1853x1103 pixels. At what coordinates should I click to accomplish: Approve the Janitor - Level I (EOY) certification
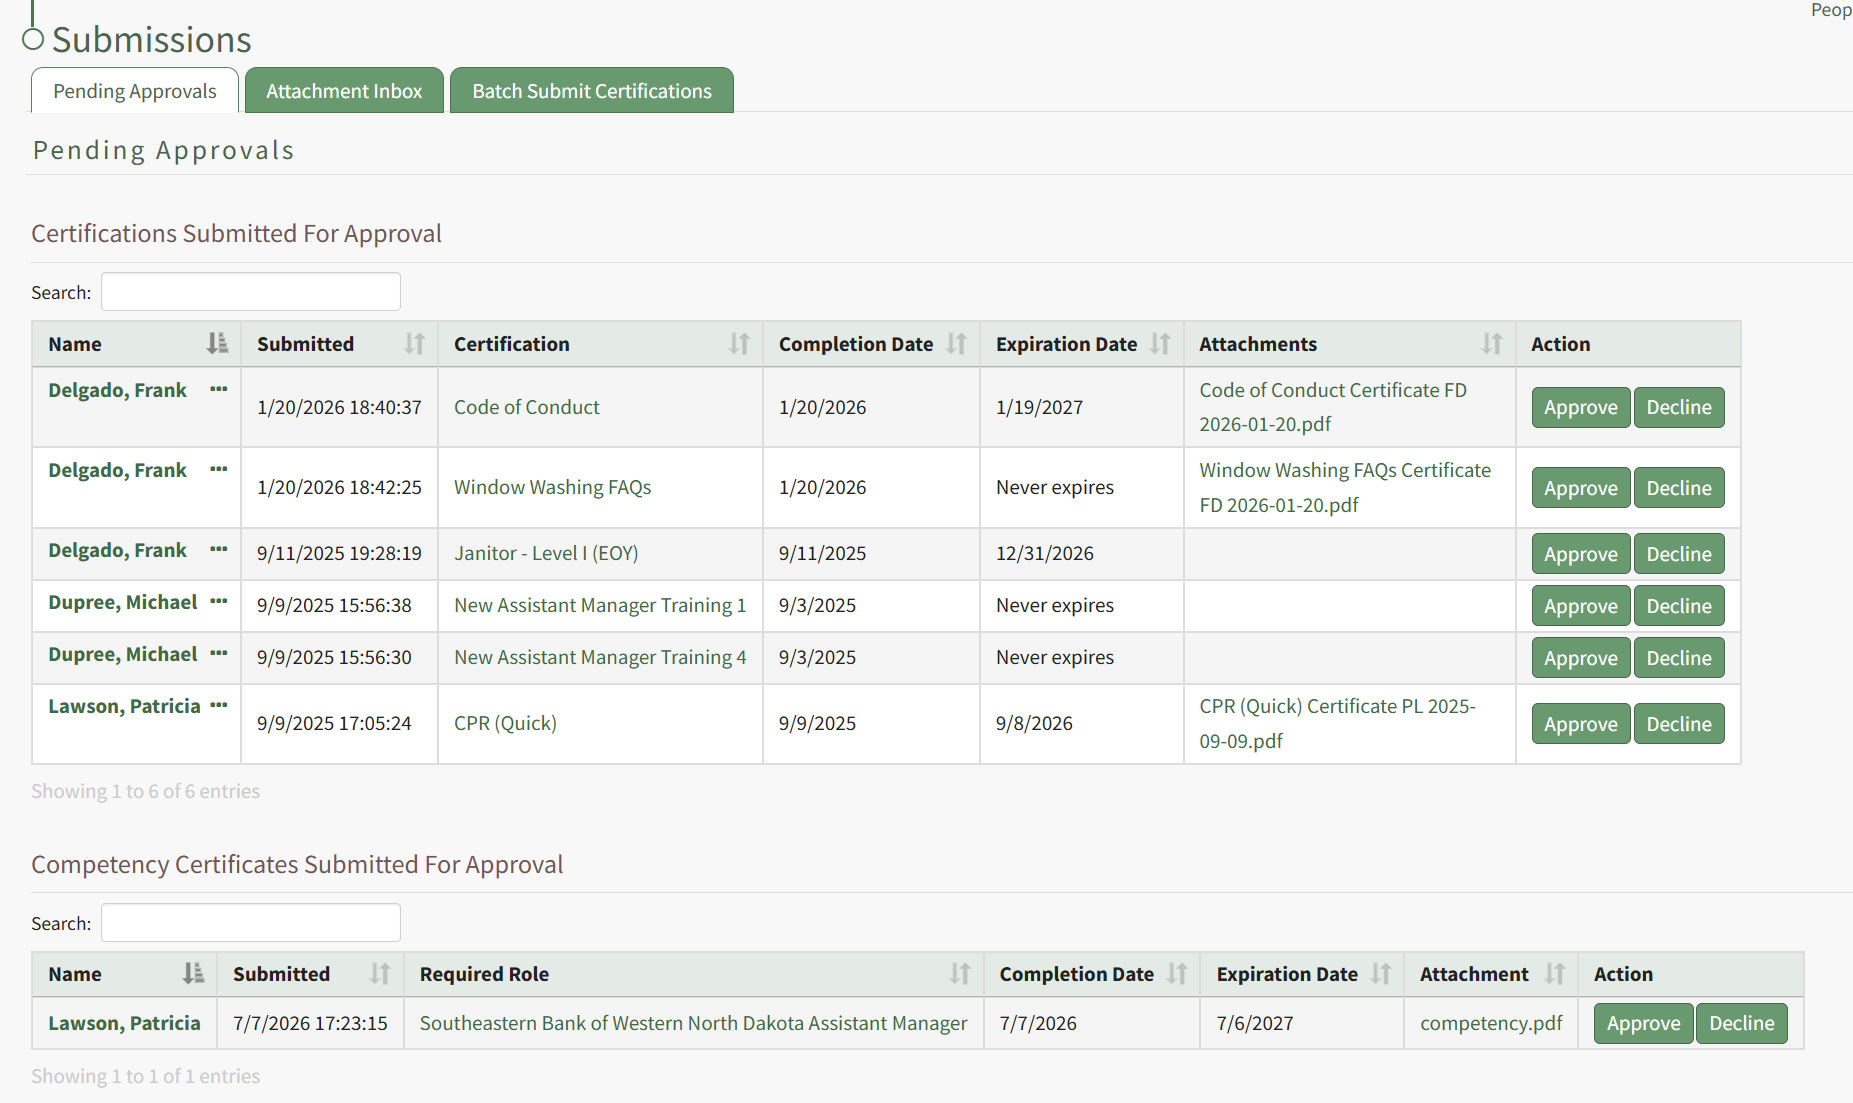[x=1581, y=554]
